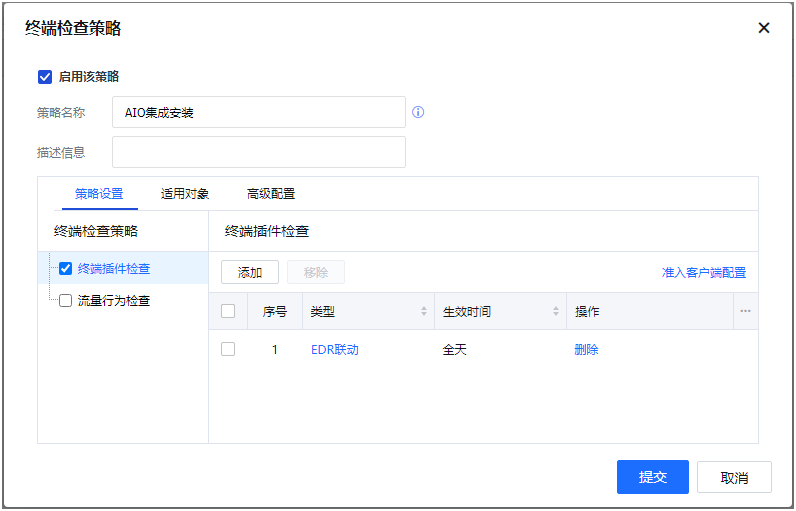Click the sort arrows in the 类型 column
This screenshot has width=796, height=511.
424,312
